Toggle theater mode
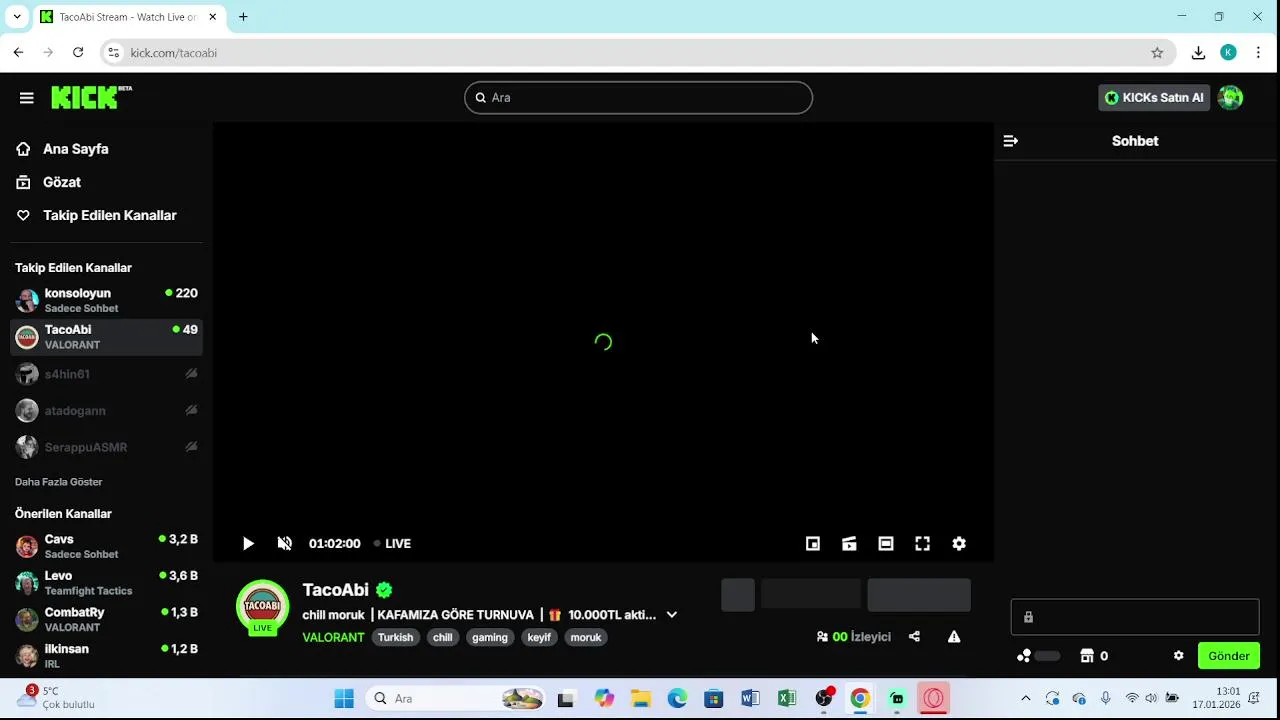The height and width of the screenshot is (720, 1280). point(886,544)
